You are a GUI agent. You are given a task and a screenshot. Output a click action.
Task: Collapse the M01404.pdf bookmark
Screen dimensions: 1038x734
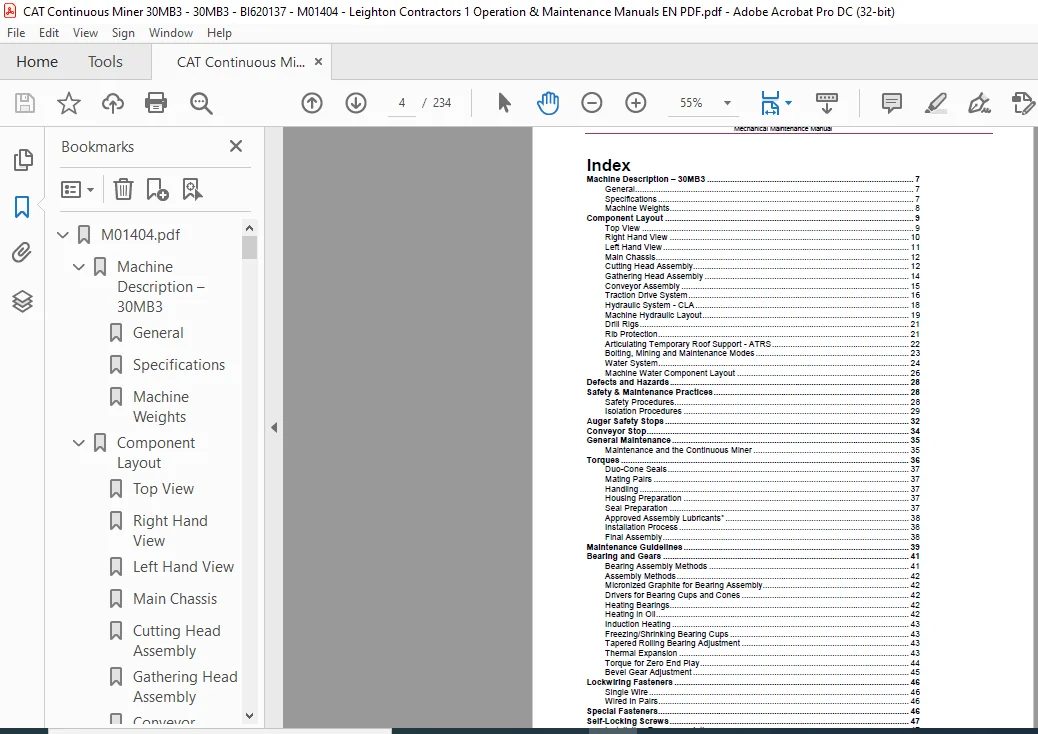coord(63,234)
